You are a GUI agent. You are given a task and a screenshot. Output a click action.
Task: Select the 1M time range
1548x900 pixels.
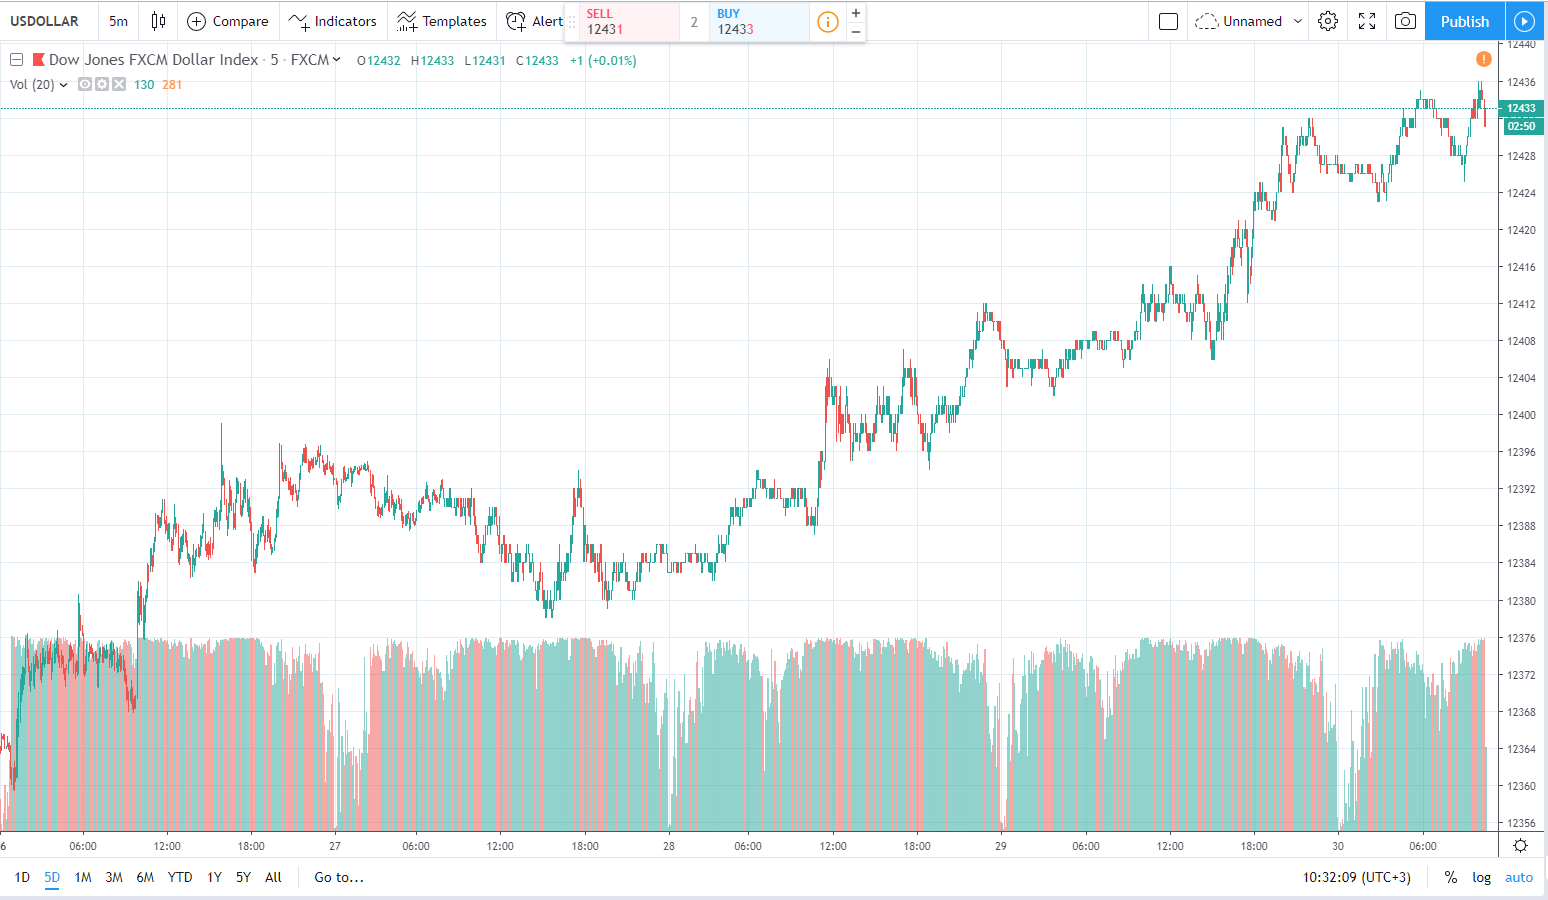point(83,877)
